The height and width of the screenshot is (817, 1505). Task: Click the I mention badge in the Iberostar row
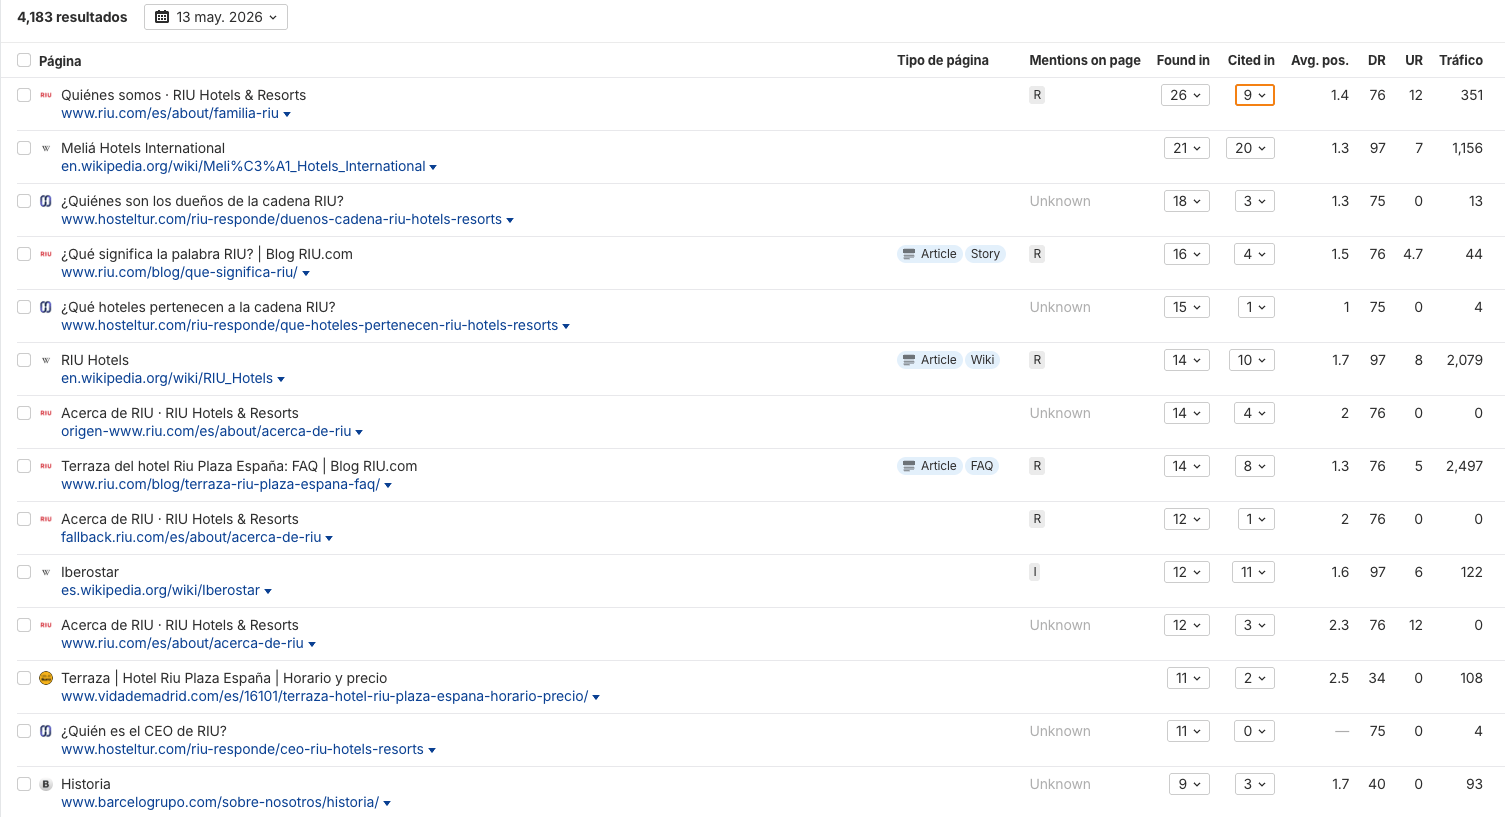pyautogui.click(x=1035, y=572)
